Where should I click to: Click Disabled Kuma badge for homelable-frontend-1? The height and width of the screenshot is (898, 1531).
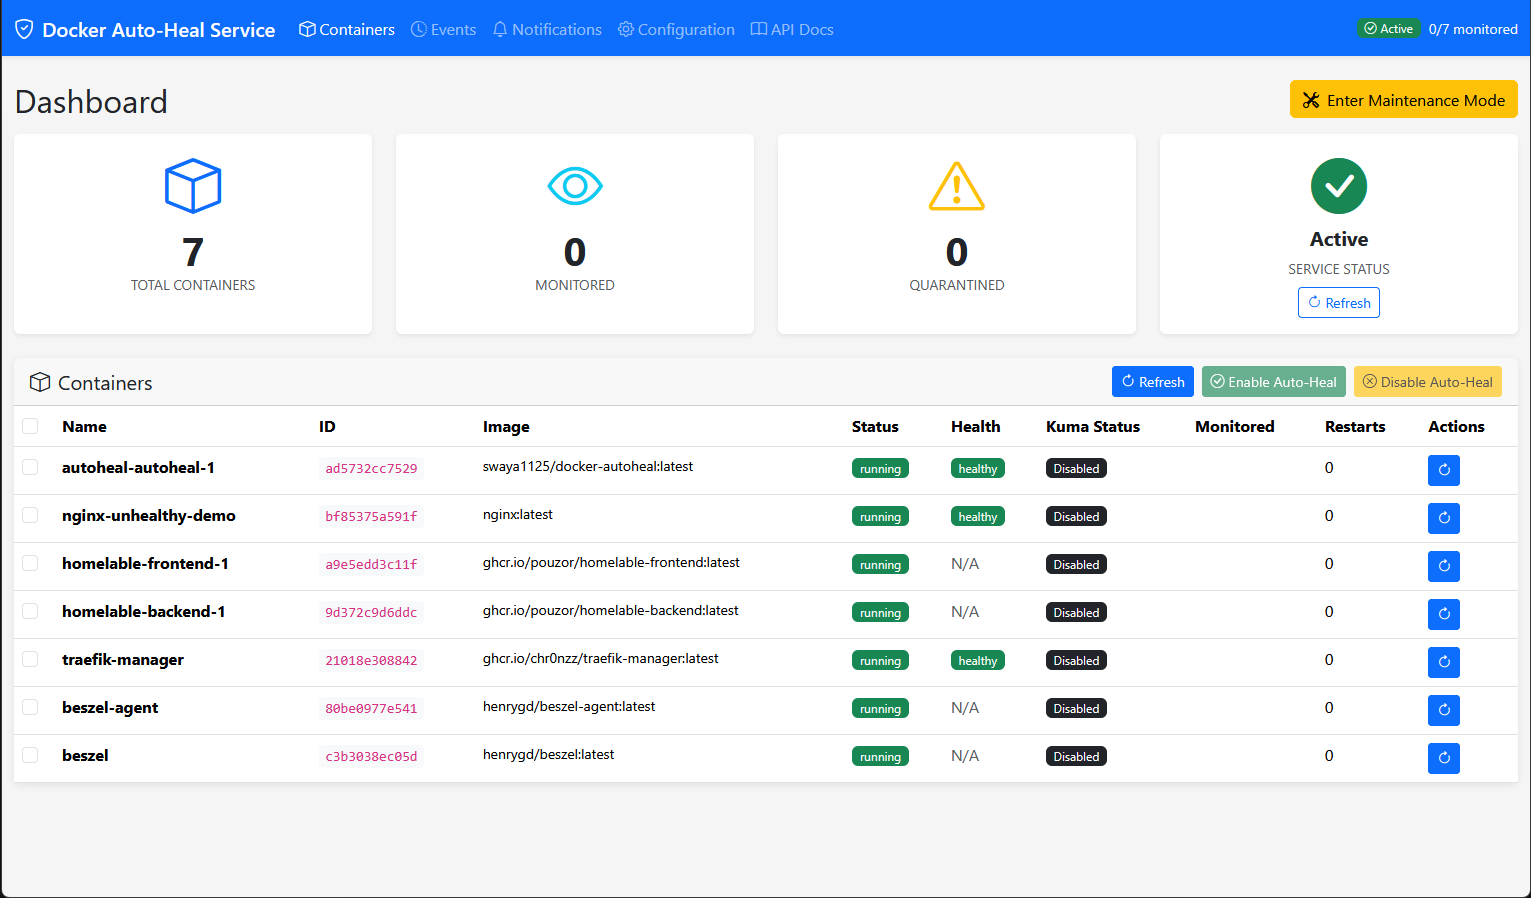pyautogui.click(x=1076, y=564)
